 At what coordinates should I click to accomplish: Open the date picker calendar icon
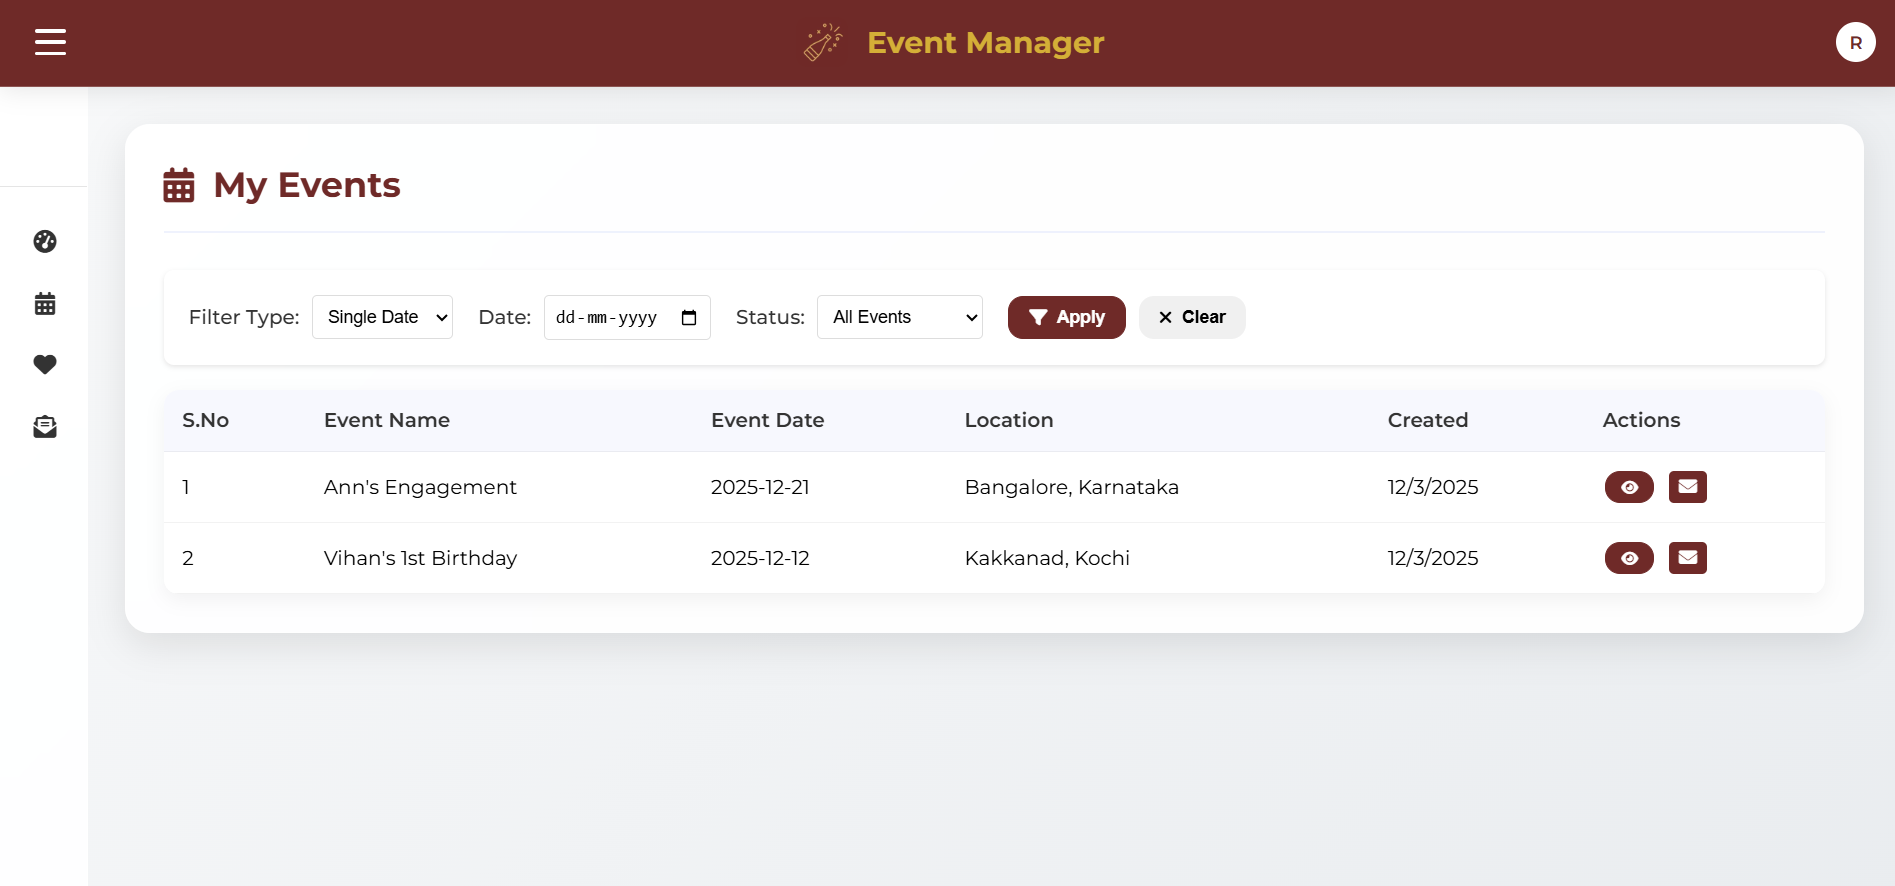click(x=689, y=317)
